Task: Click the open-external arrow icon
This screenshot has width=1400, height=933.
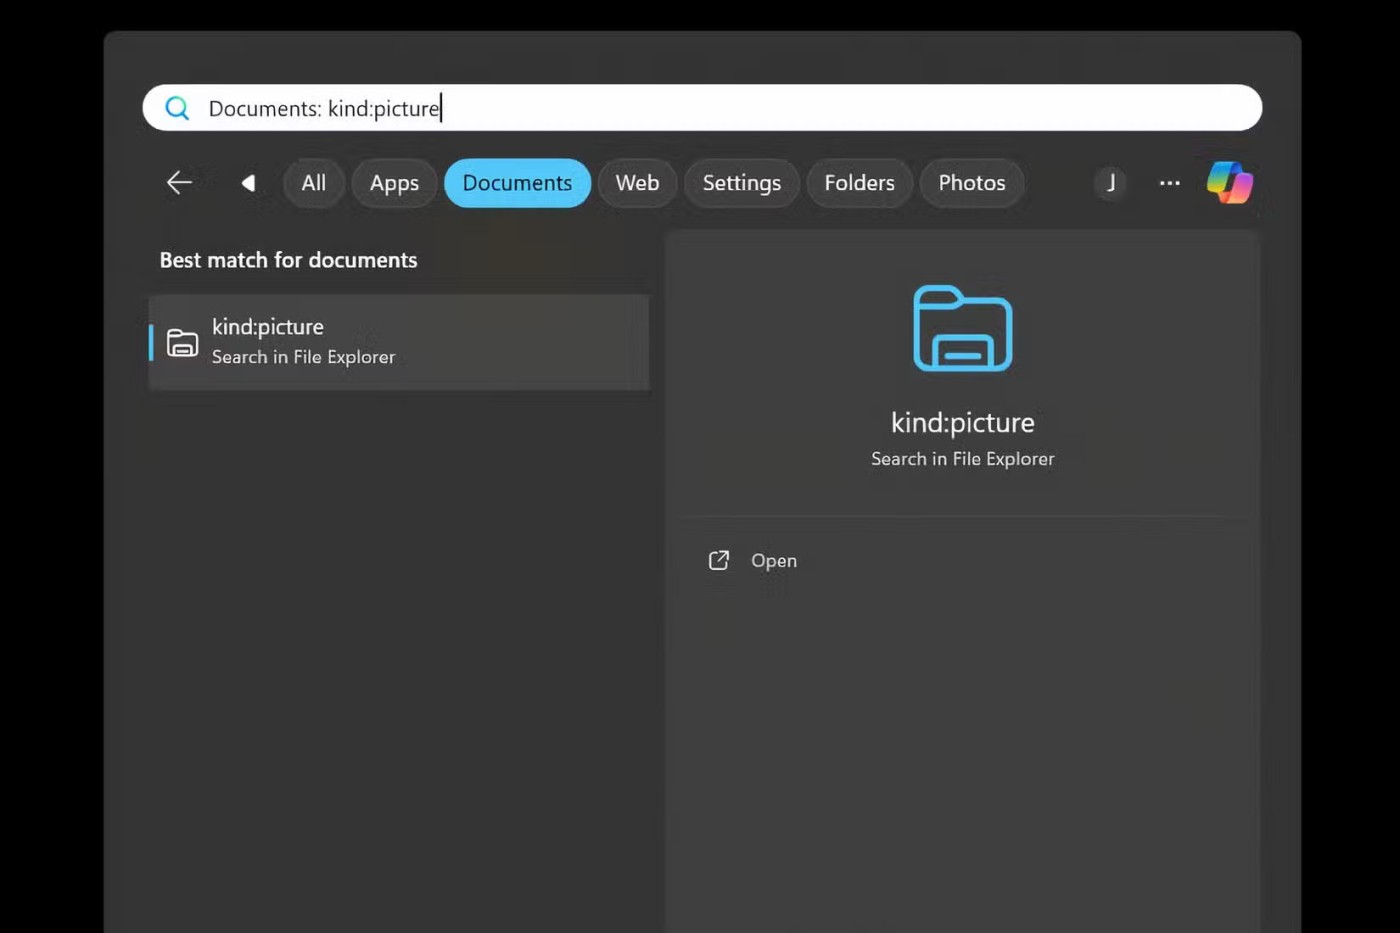Action: click(x=719, y=561)
